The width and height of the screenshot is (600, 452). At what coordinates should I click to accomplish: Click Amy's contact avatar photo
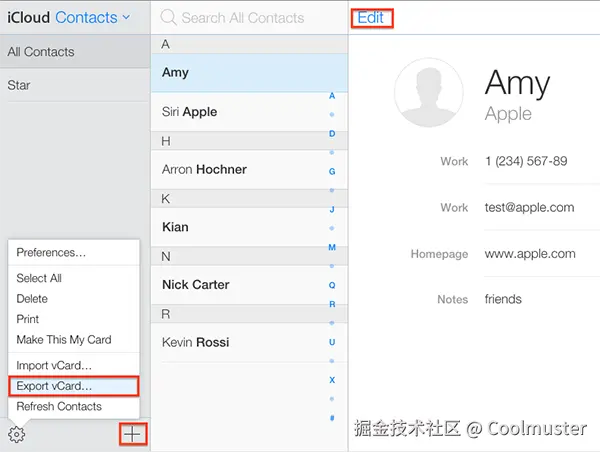click(429, 93)
